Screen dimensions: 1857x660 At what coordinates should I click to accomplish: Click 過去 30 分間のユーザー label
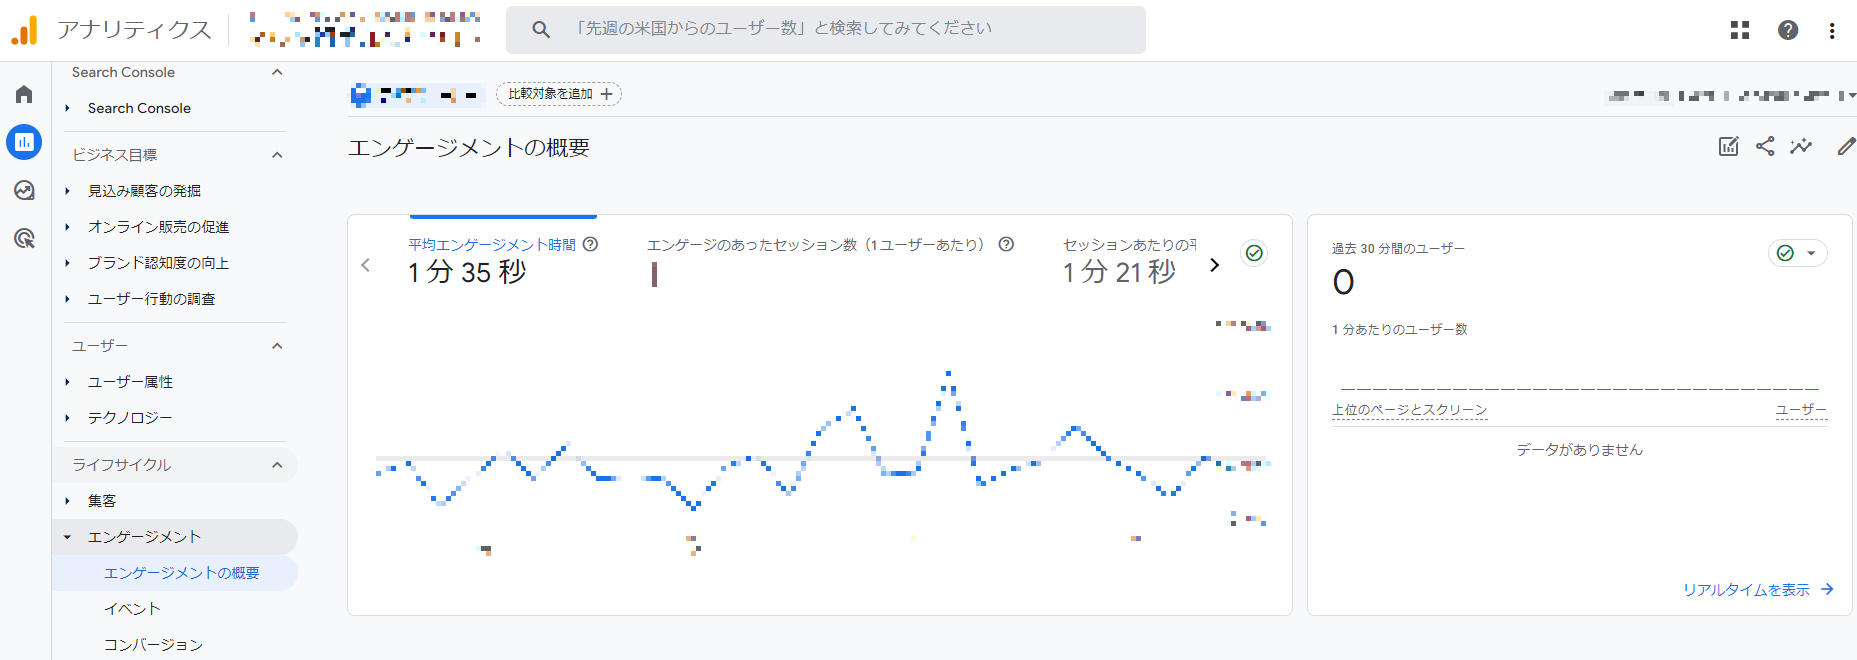1398,249
